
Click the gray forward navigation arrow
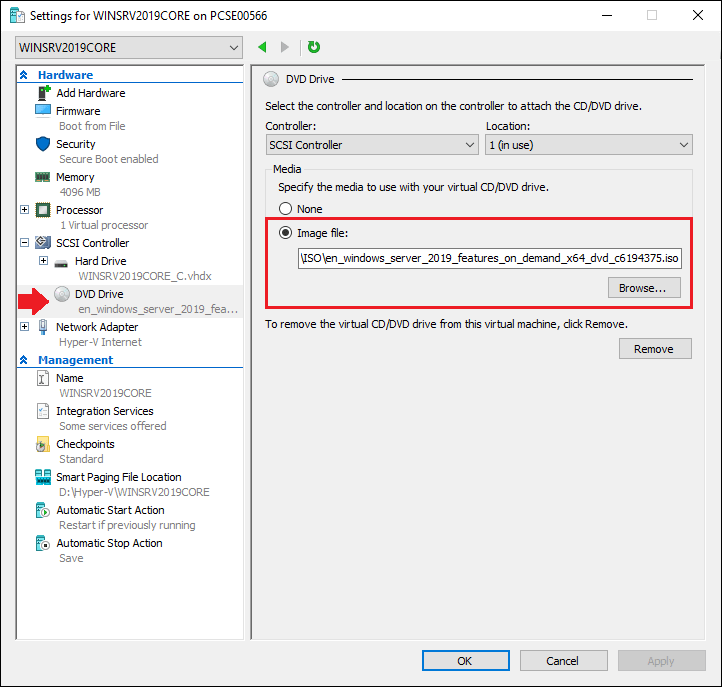pos(285,47)
